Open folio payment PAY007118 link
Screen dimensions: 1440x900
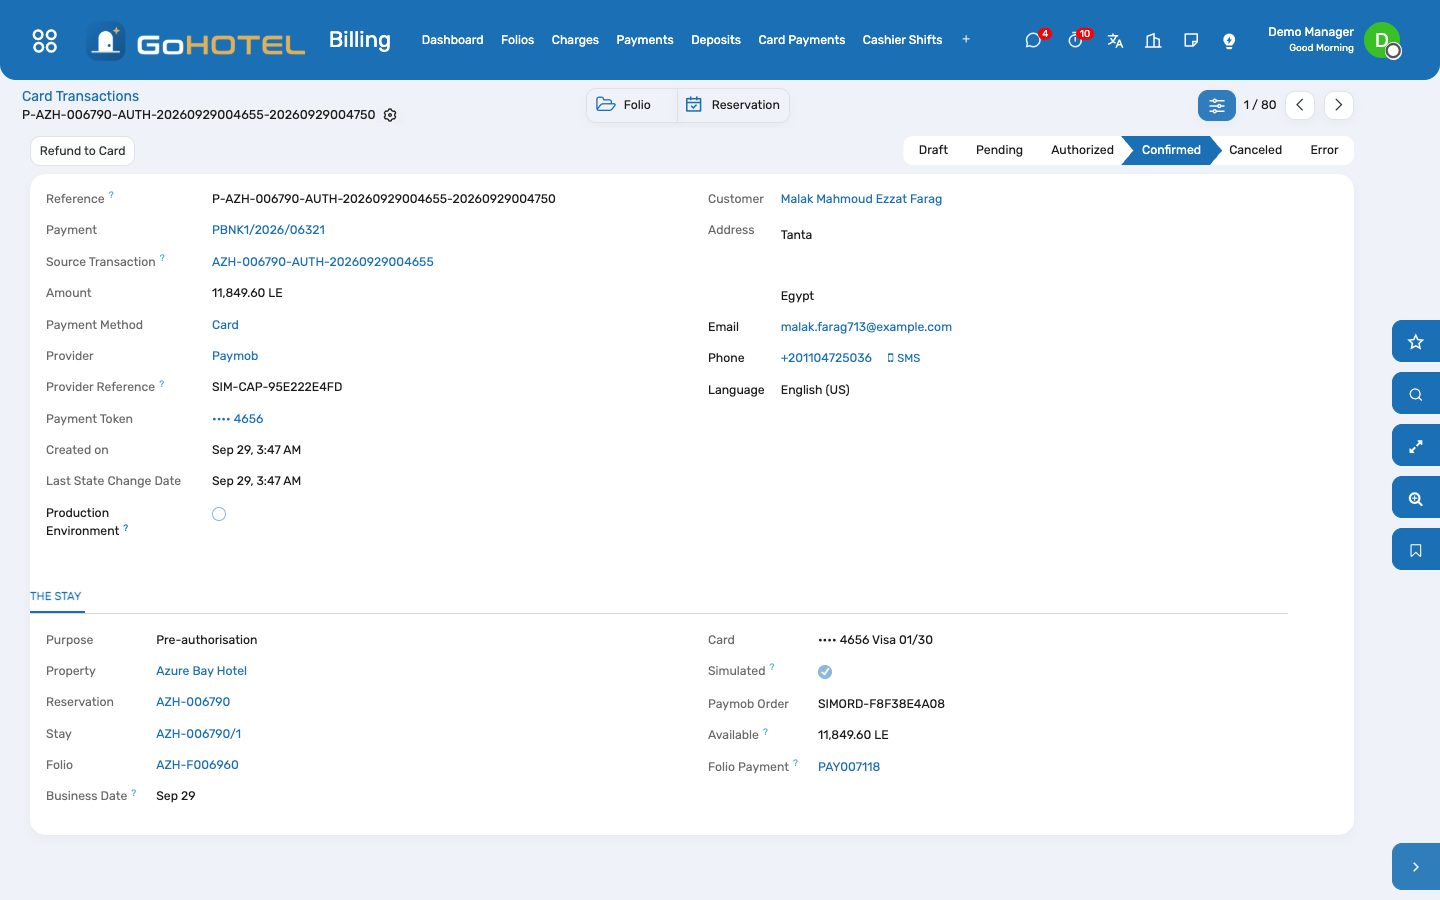click(x=849, y=767)
